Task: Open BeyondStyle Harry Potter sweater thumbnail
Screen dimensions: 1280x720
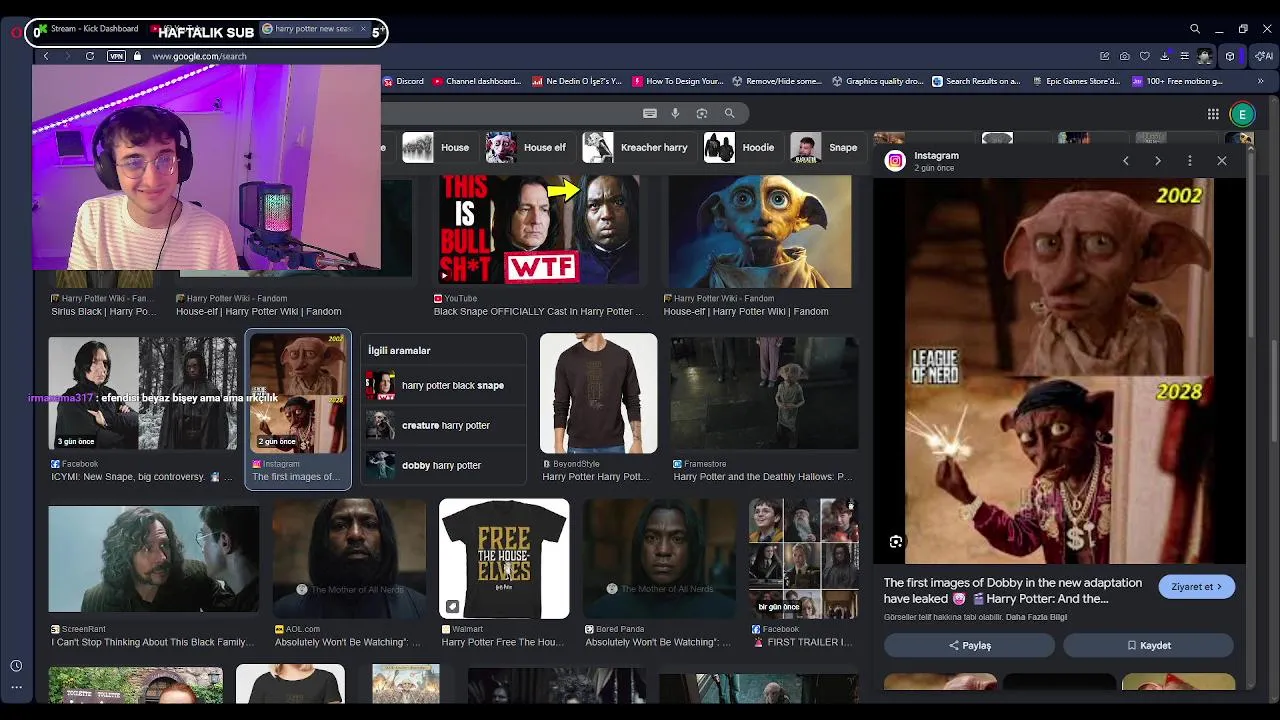Action: click(598, 394)
